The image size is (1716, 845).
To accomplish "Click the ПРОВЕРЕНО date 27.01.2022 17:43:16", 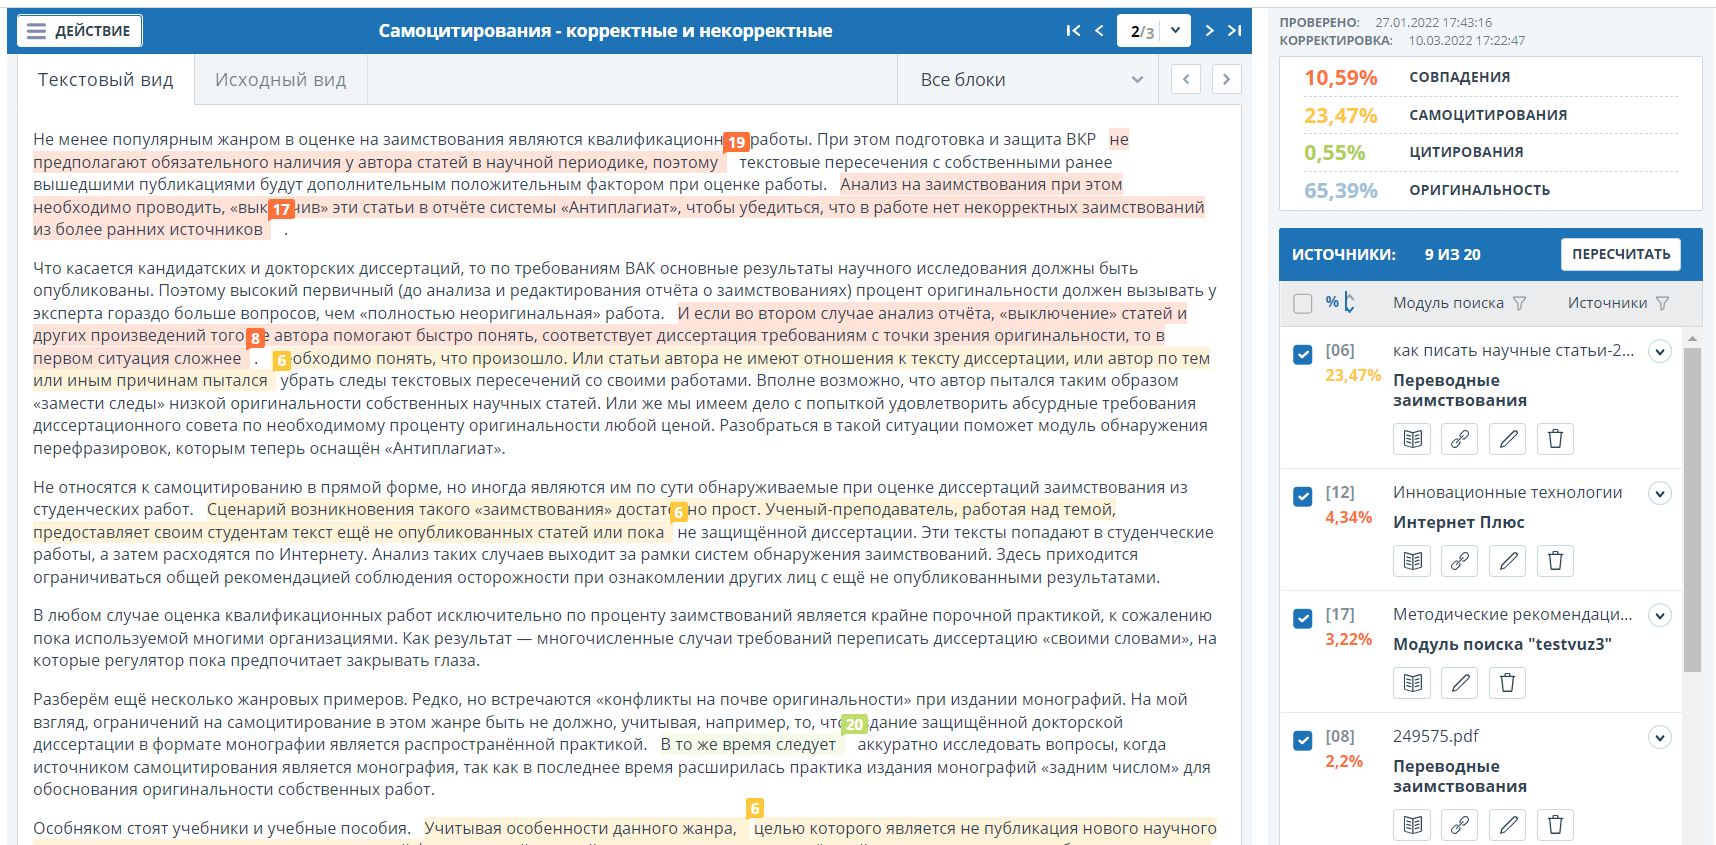I will coord(1433,22).
